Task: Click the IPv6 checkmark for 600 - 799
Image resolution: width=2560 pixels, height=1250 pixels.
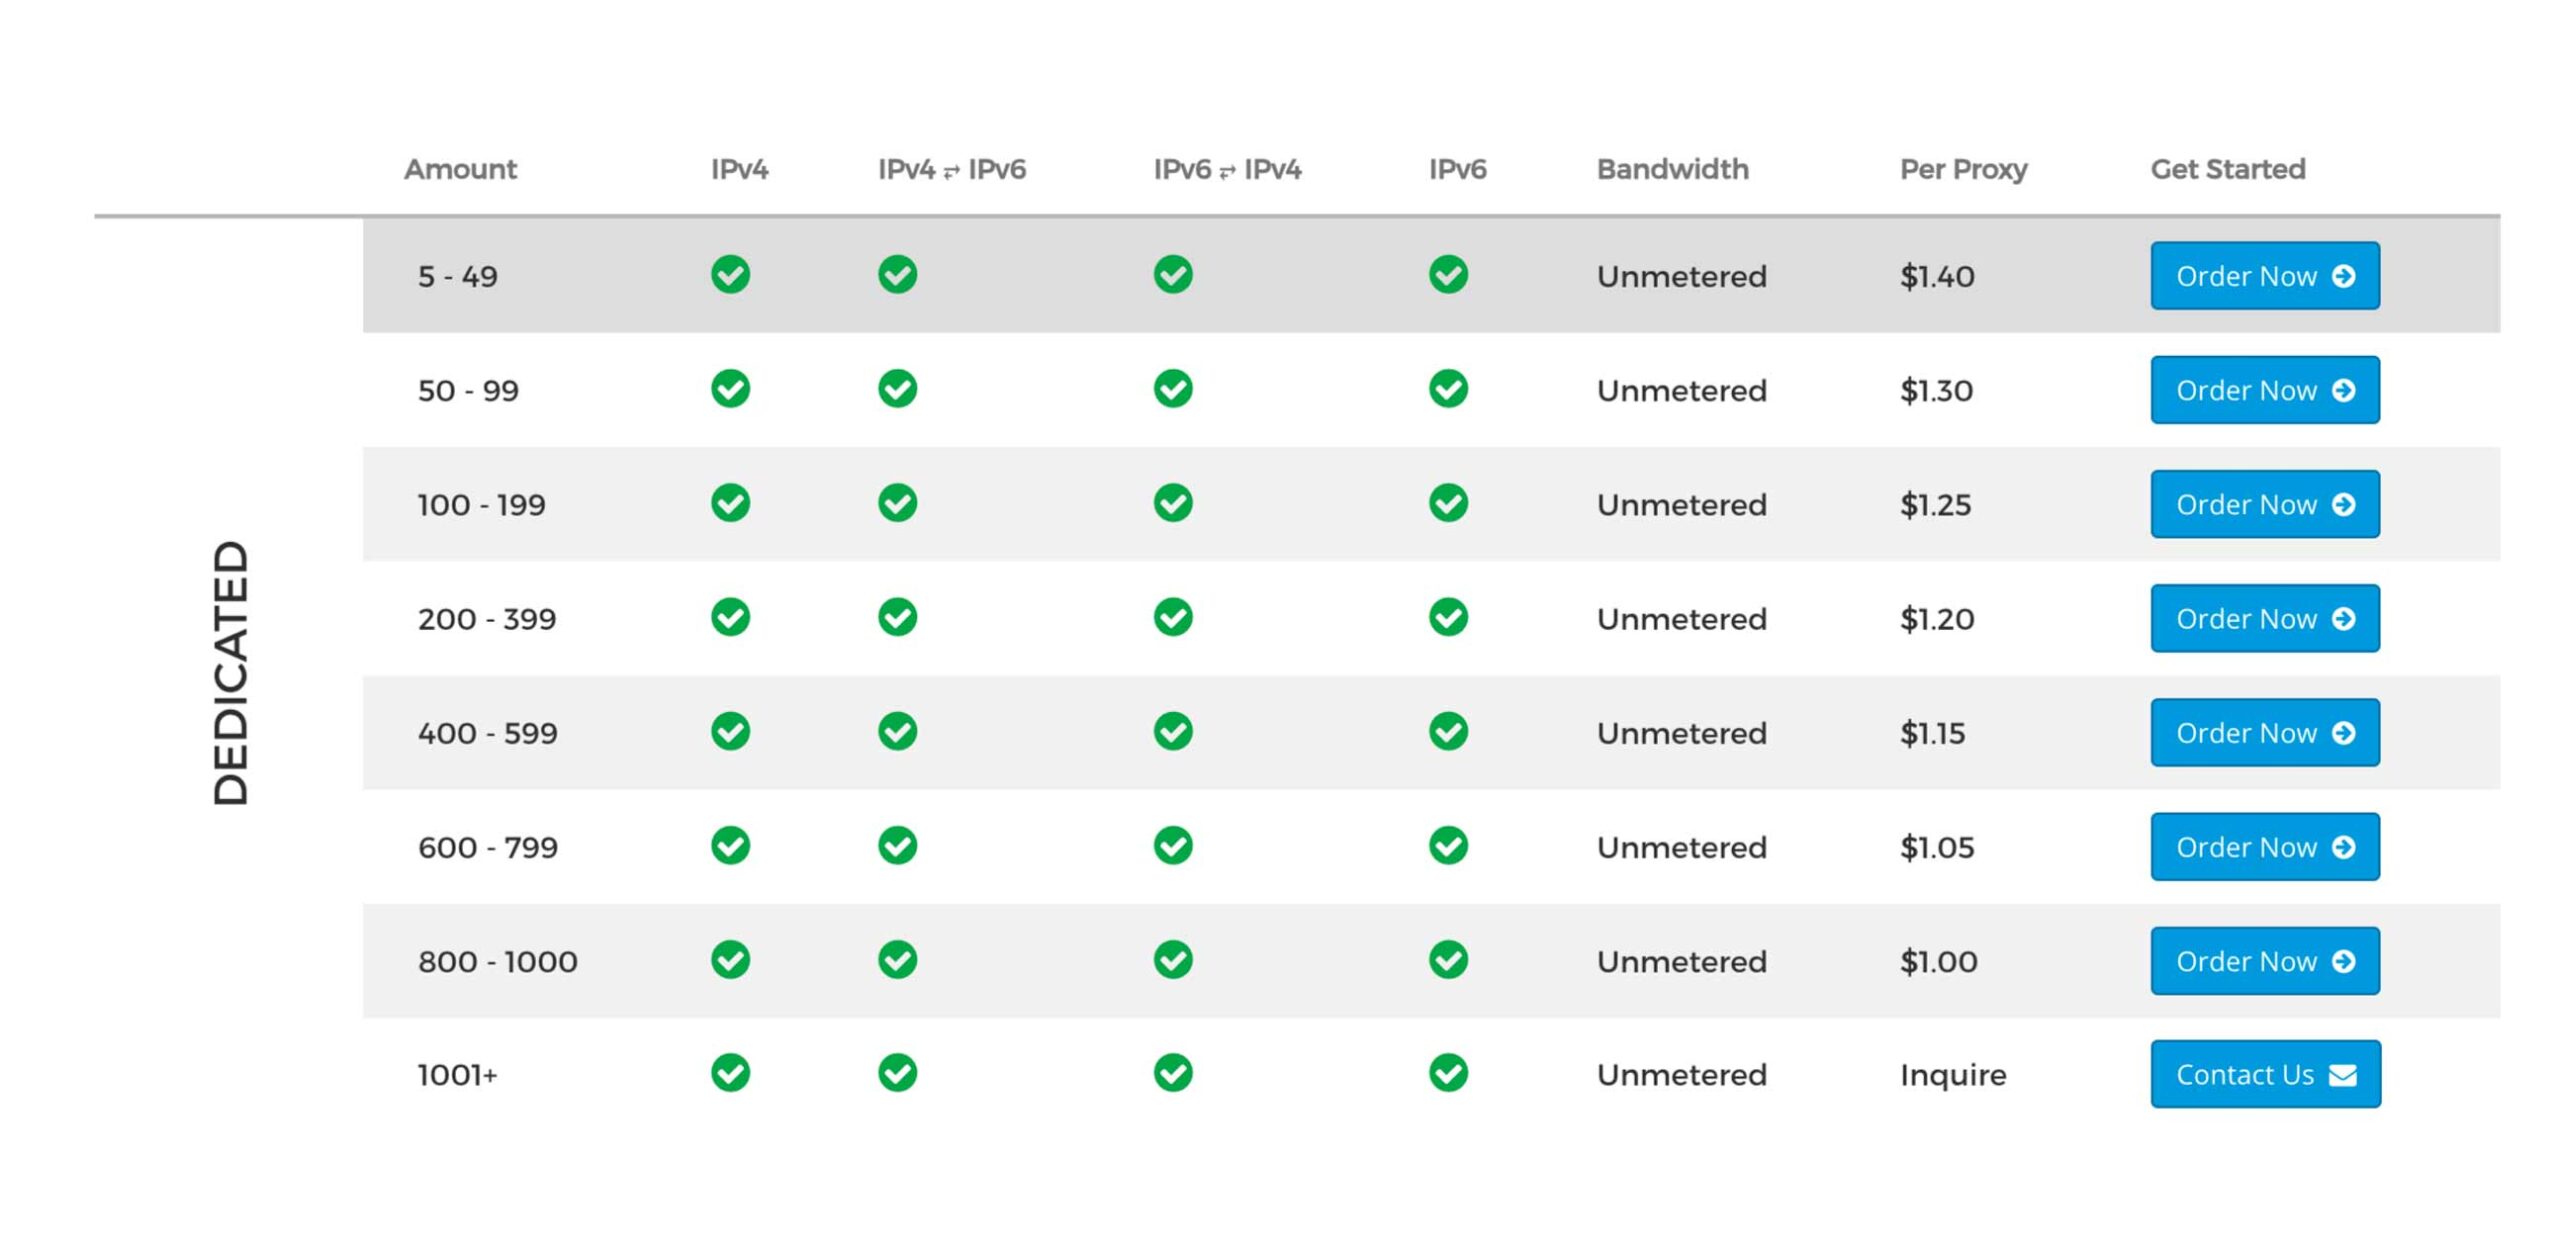Action: click(x=1447, y=845)
